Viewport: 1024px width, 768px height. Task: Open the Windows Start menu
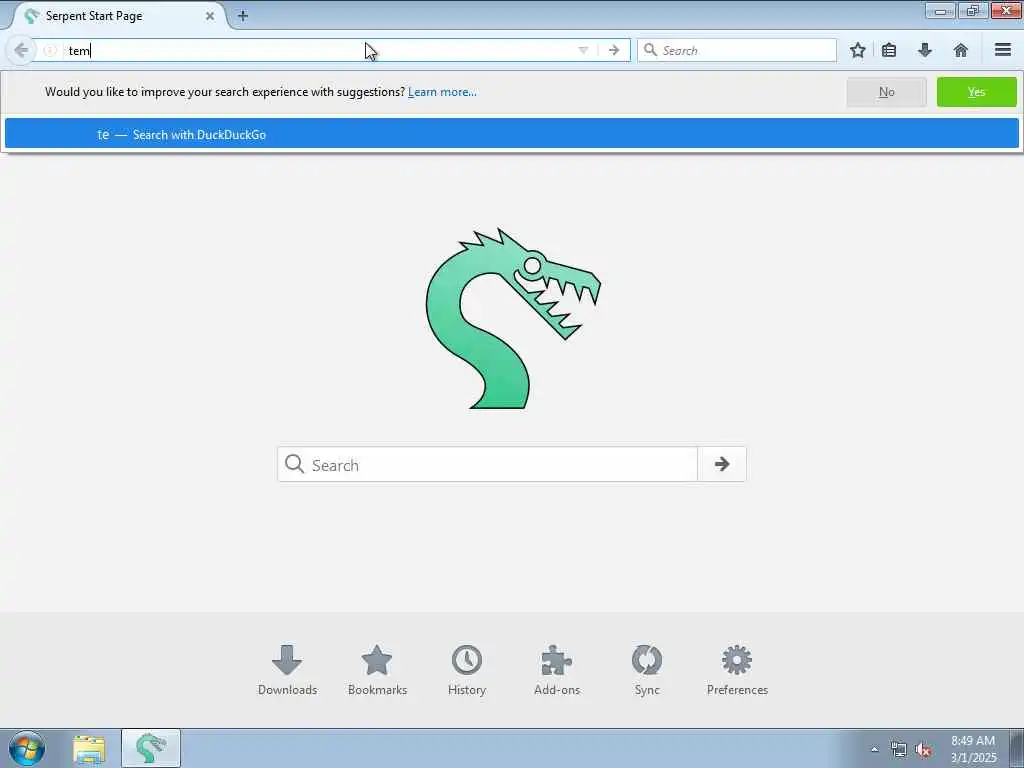(27, 748)
